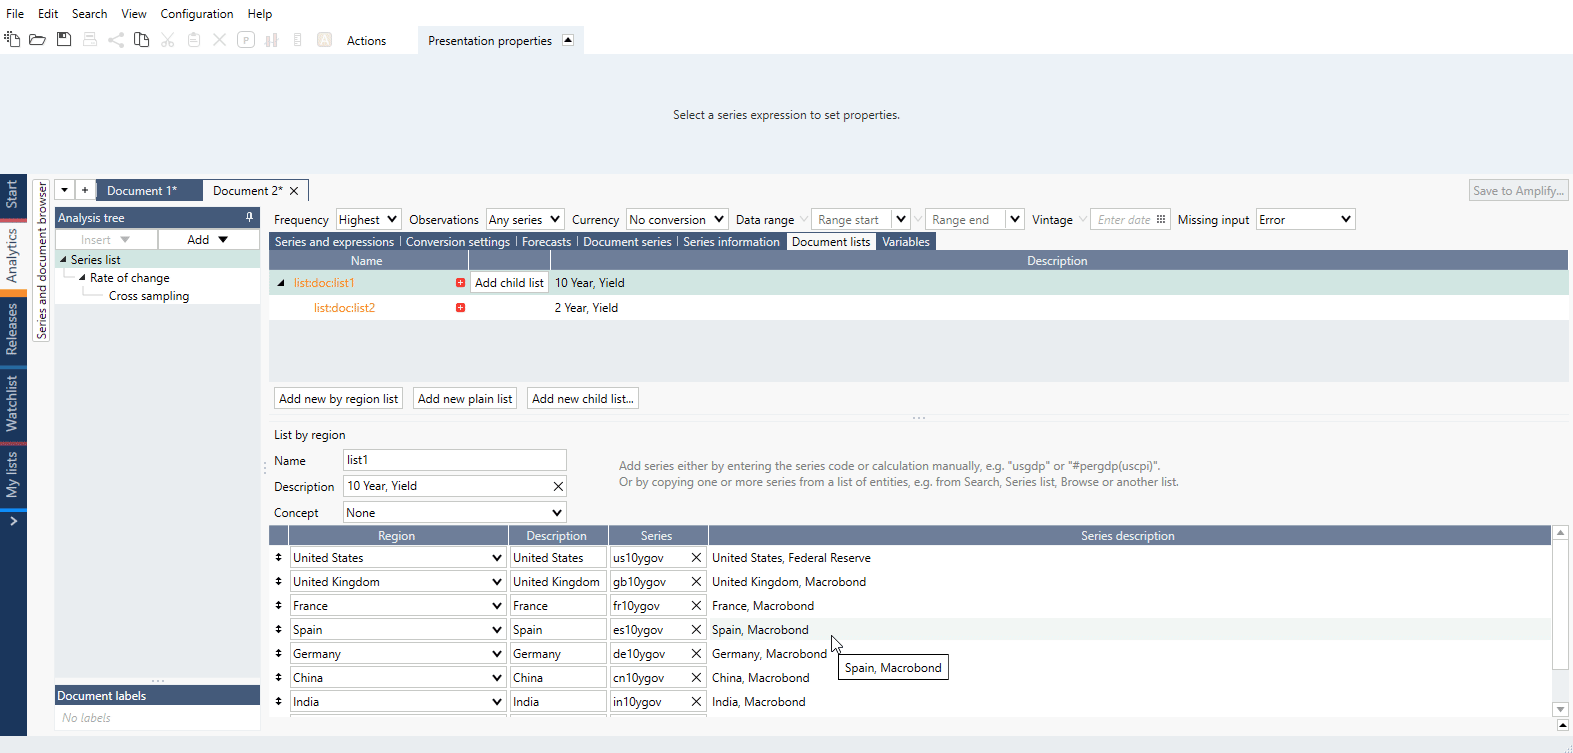The width and height of the screenshot is (1573, 753).
Task: Click the Add child list button
Action: 509,283
